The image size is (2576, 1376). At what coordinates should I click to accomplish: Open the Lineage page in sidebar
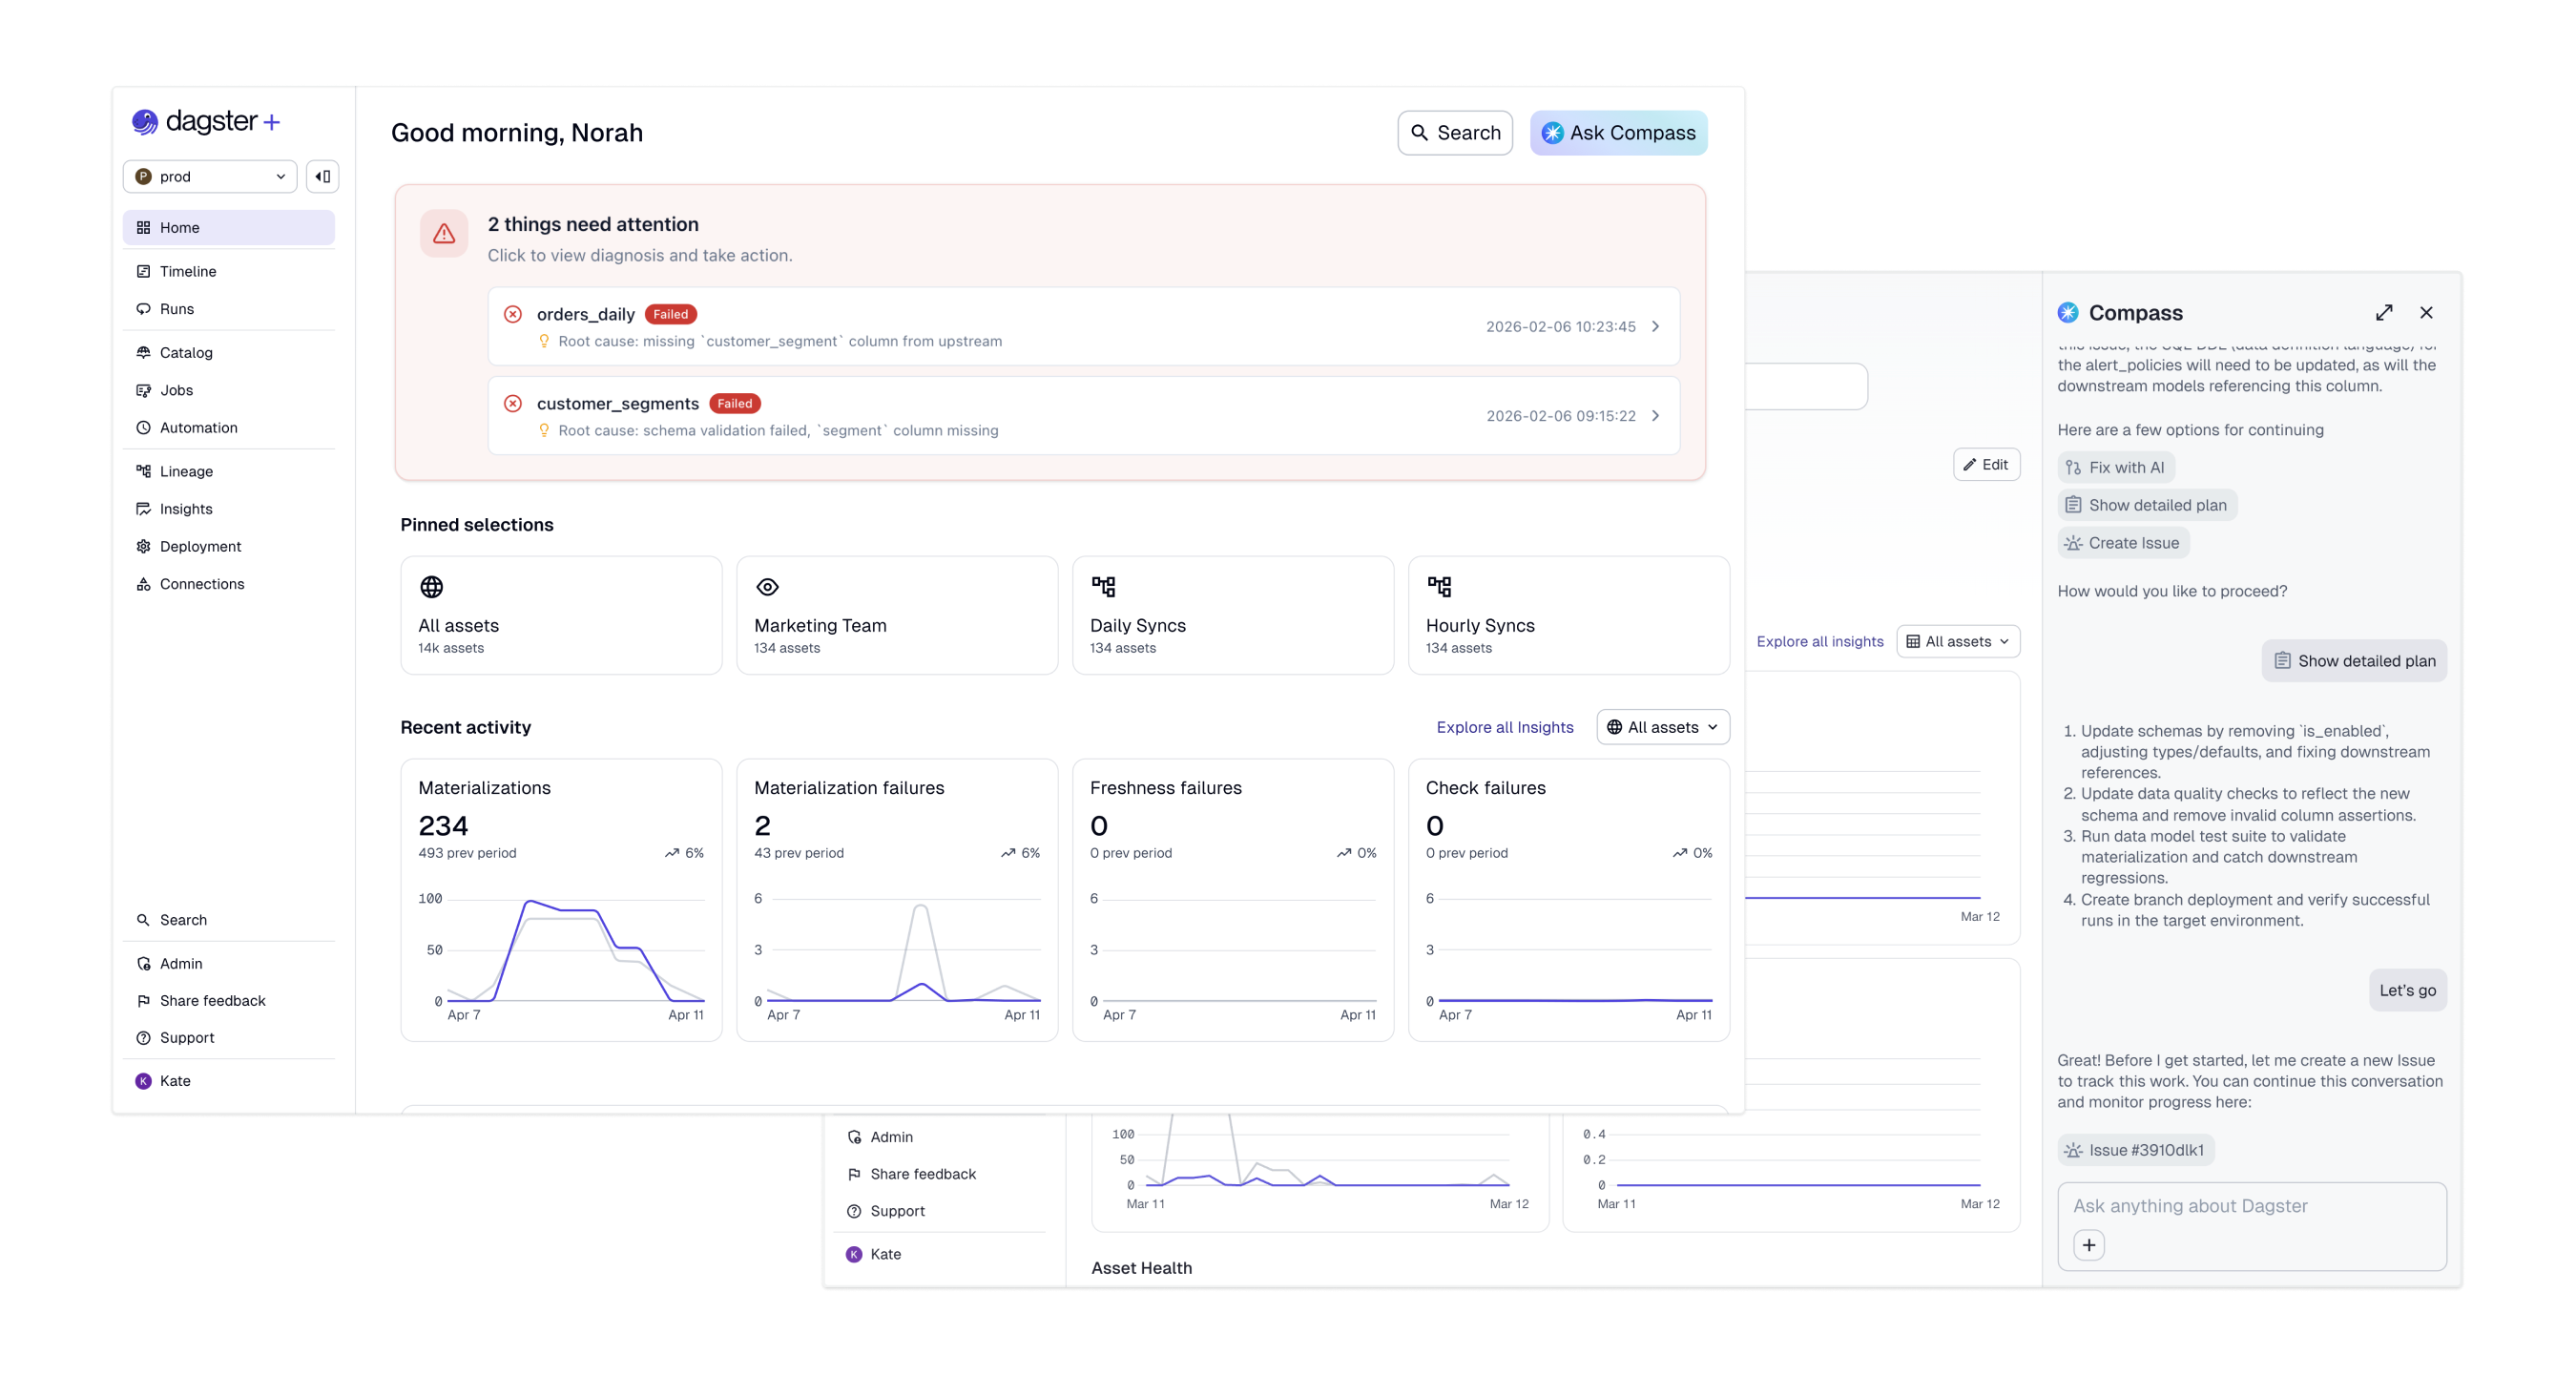coord(186,472)
